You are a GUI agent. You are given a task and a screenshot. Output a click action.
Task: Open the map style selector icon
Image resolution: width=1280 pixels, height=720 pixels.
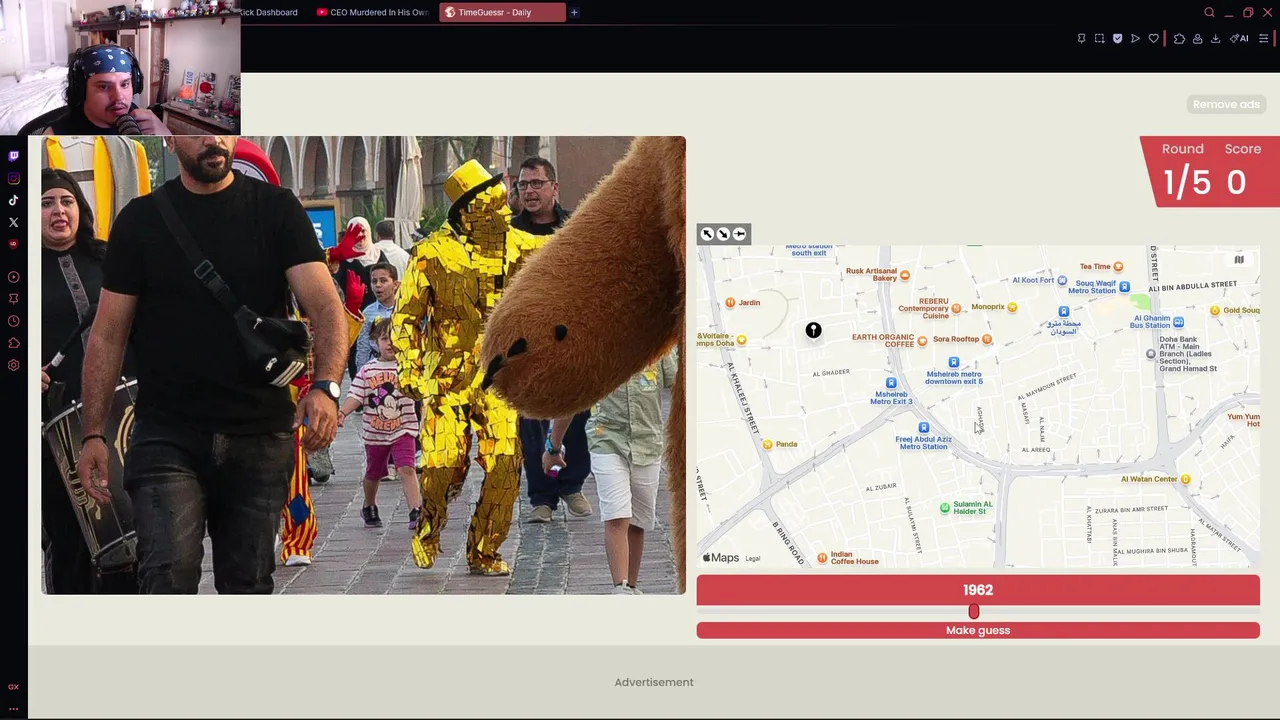tap(1239, 260)
